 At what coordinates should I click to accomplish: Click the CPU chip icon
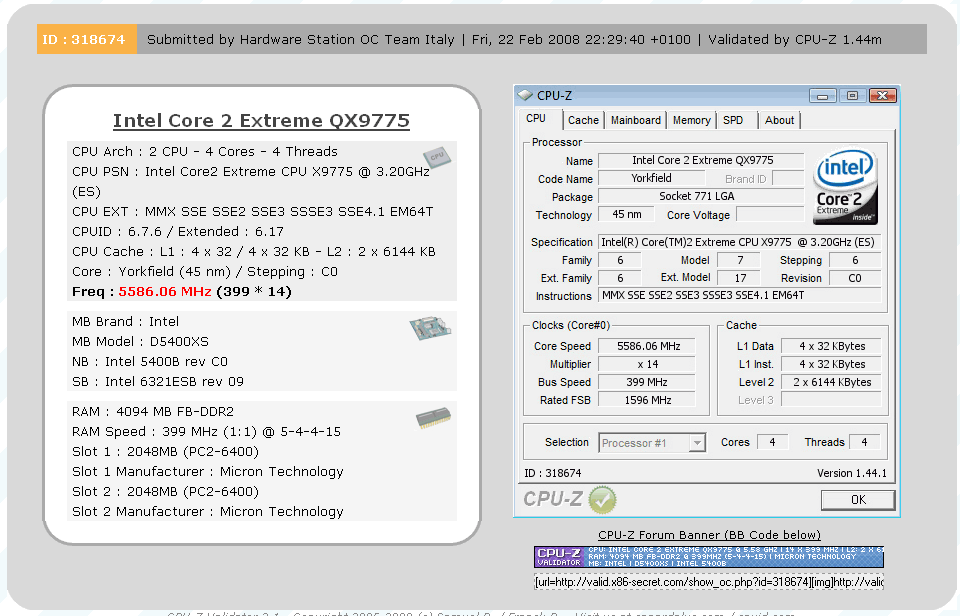pyautogui.click(x=437, y=157)
